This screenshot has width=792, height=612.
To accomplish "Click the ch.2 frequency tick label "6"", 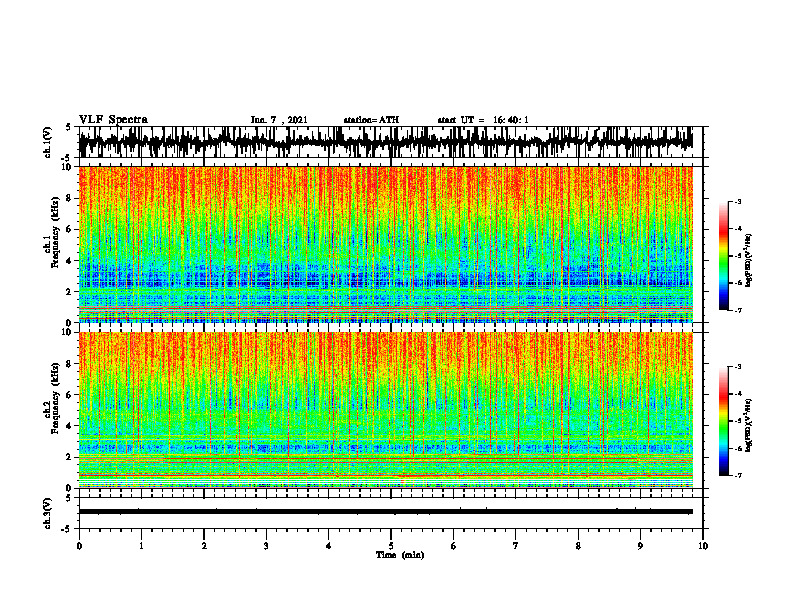I will 70,395.
